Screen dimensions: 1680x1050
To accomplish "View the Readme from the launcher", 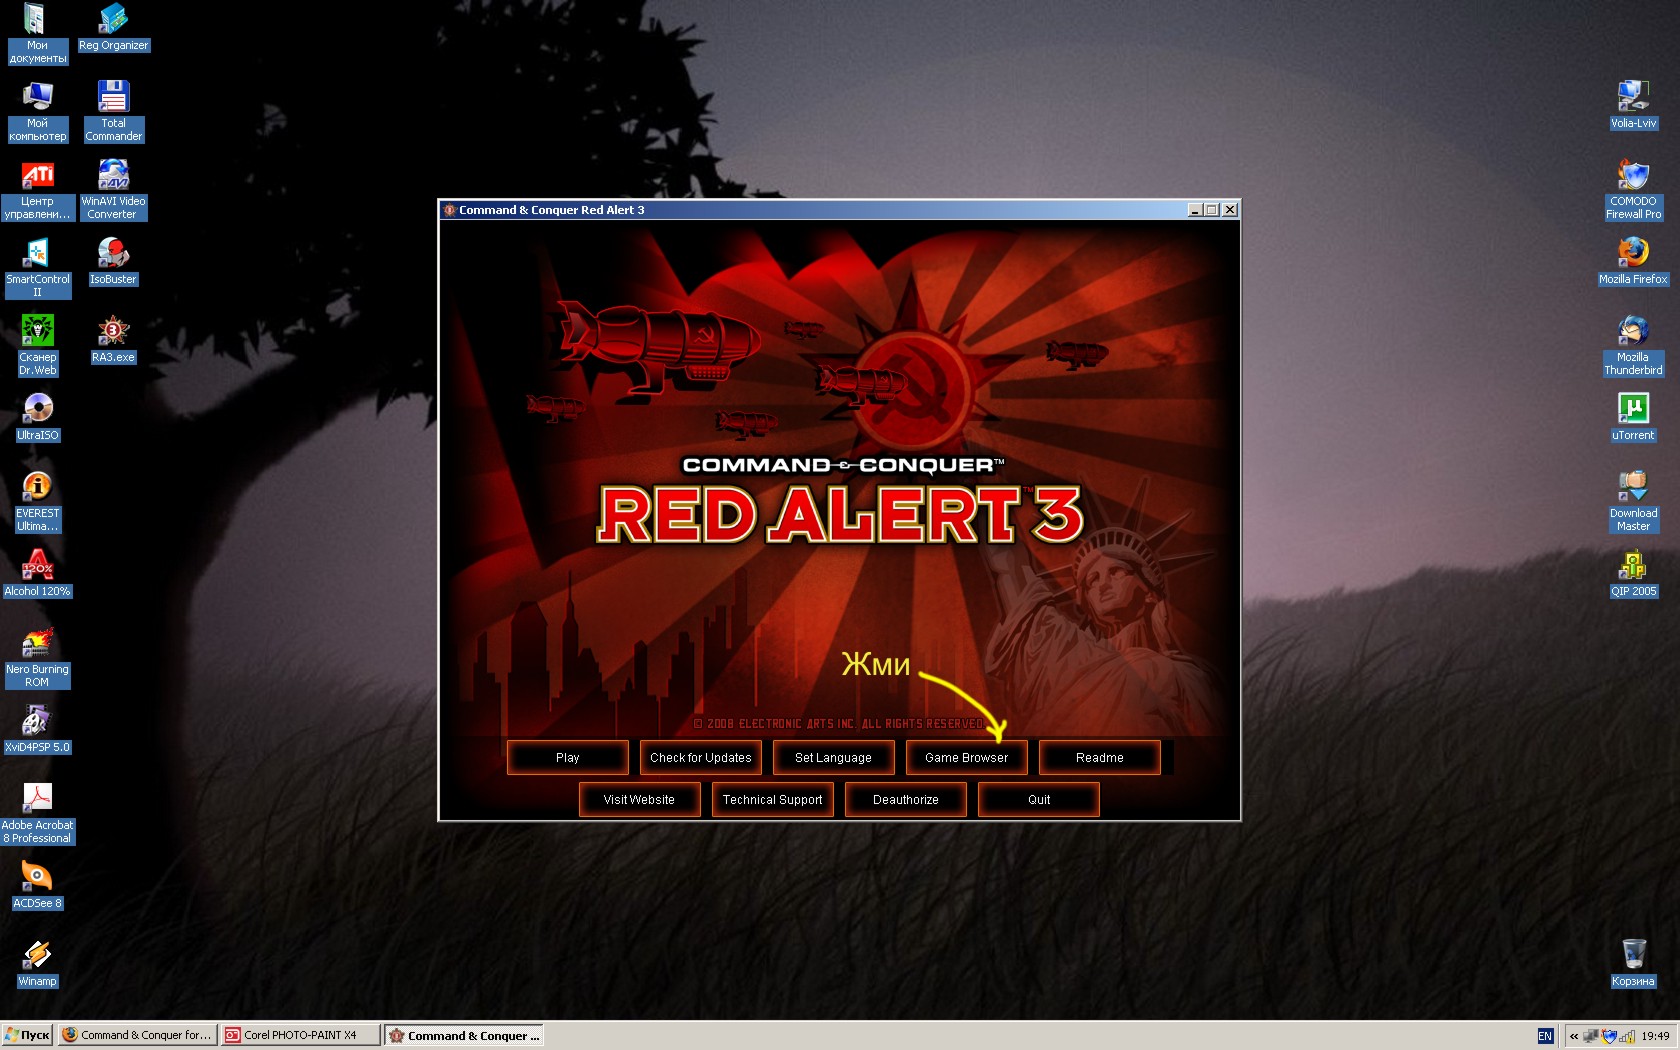I will [x=1100, y=758].
